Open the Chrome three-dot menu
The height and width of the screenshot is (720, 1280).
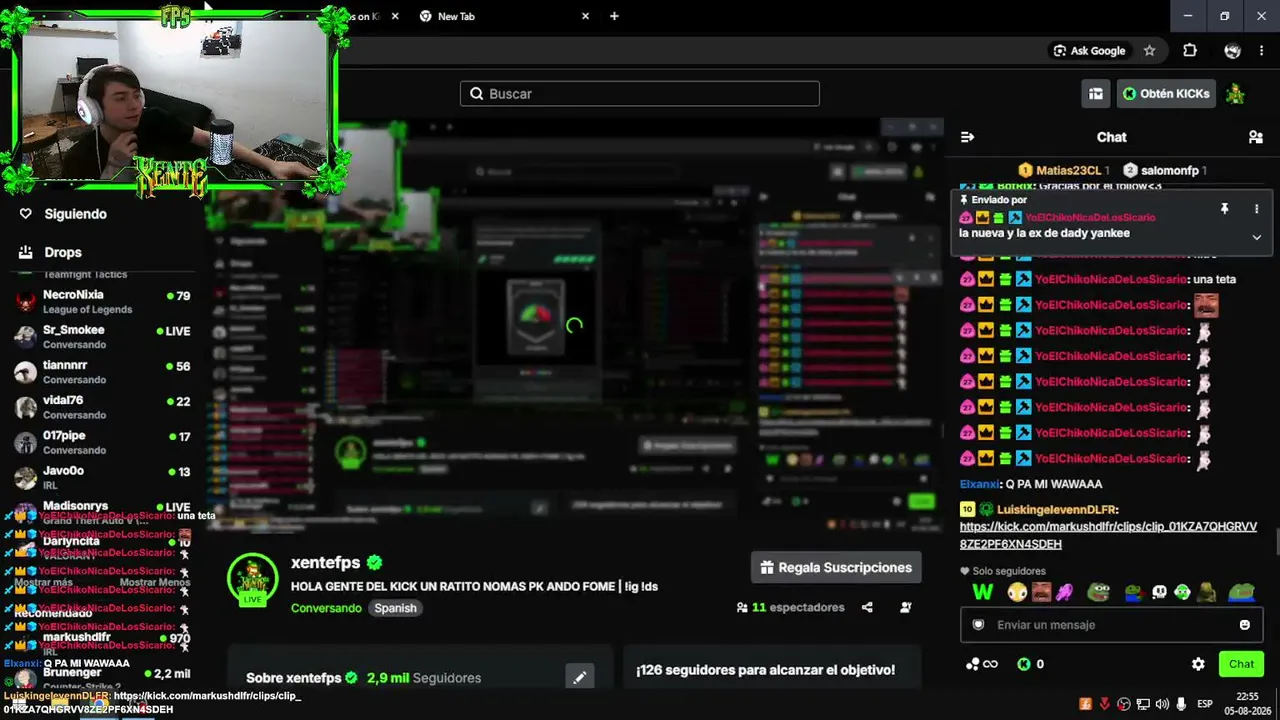[x=1262, y=51]
